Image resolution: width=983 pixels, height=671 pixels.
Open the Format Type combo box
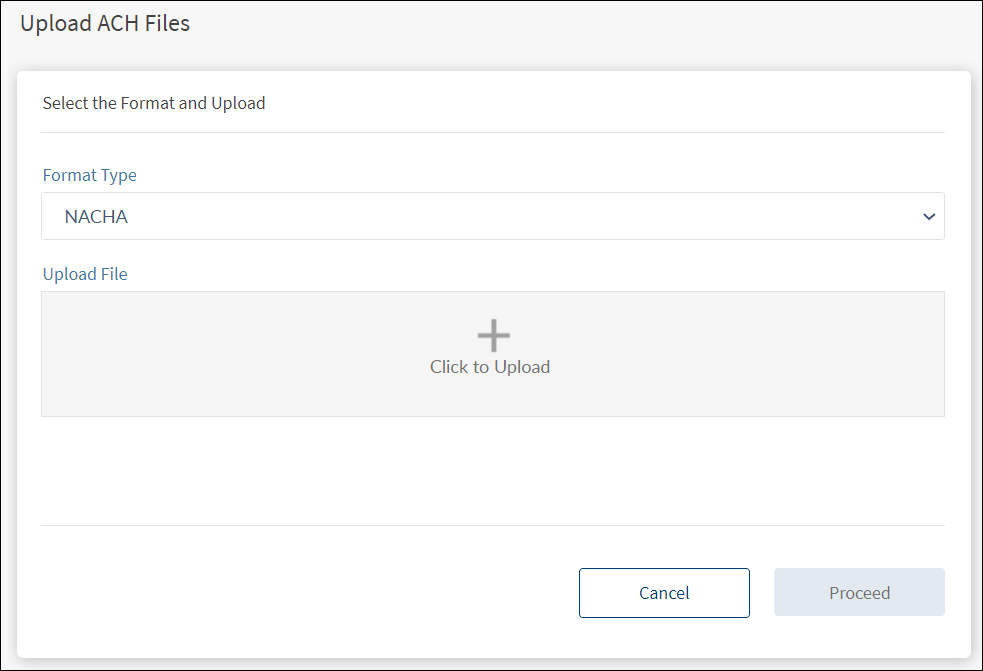coord(492,216)
